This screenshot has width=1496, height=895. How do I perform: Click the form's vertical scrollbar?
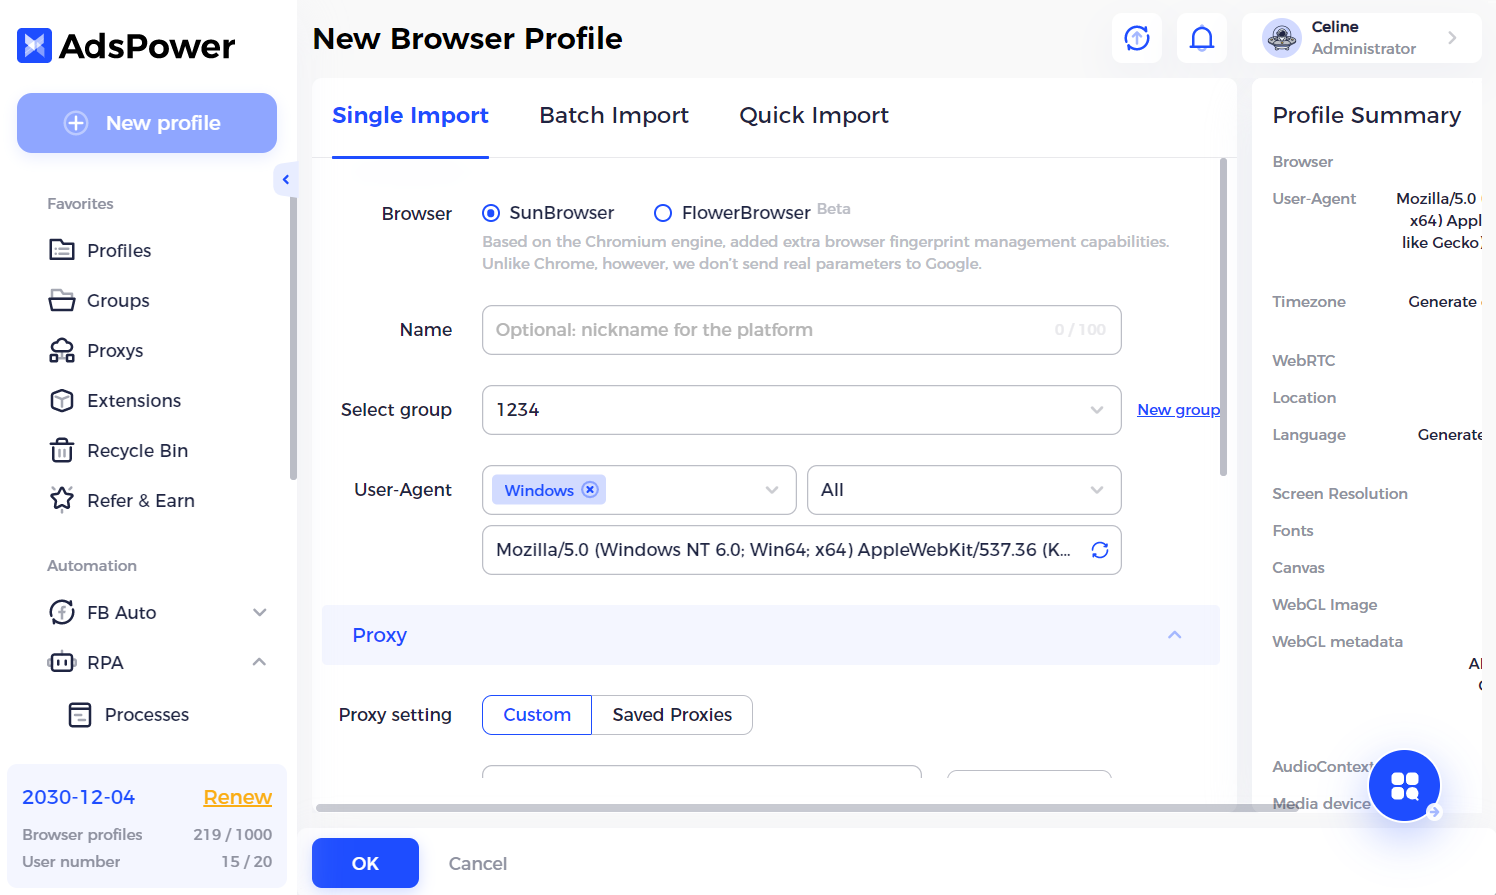(1223, 317)
